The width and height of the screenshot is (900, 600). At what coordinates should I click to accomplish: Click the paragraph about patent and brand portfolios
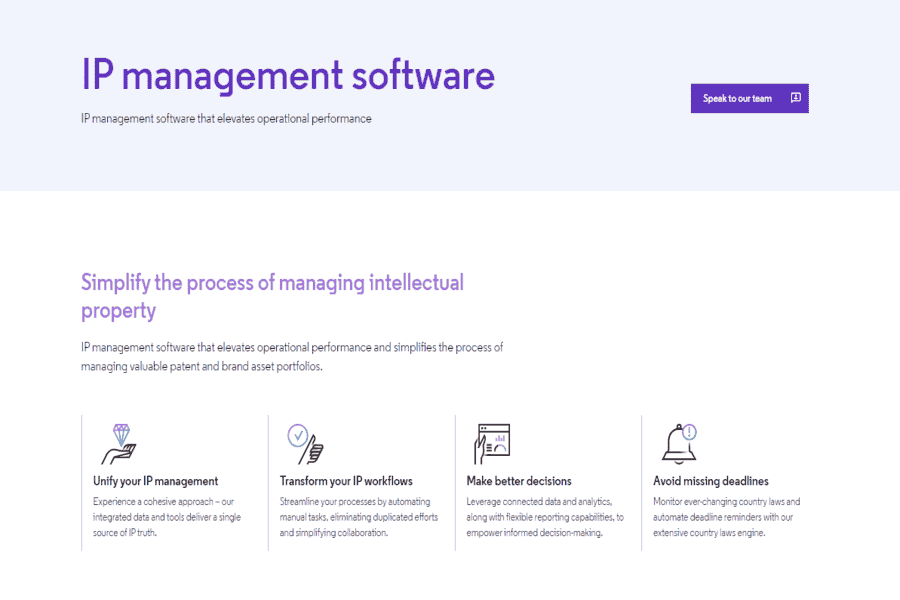coord(292,357)
